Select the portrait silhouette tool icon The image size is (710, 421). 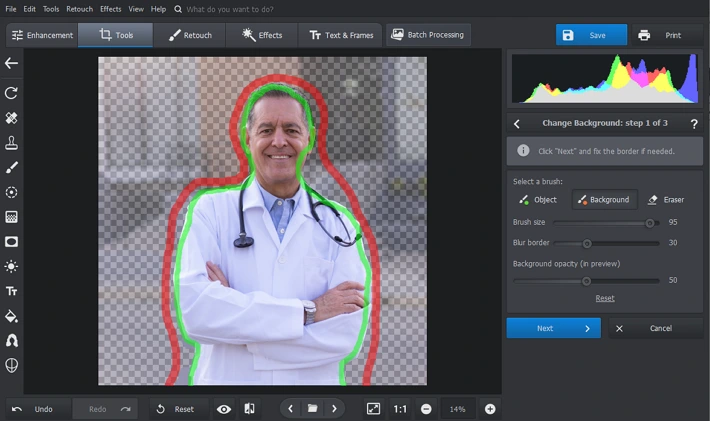pos(12,340)
